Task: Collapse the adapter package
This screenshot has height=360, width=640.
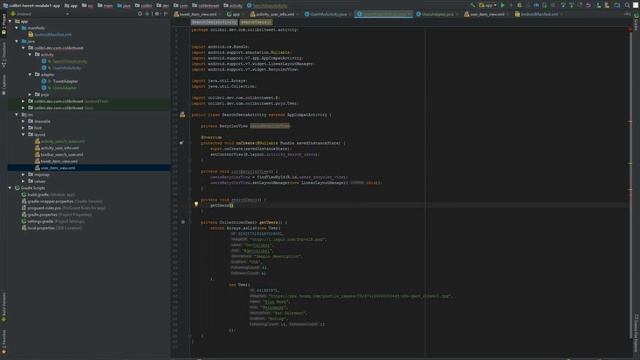Action: (x=30, y=74)
